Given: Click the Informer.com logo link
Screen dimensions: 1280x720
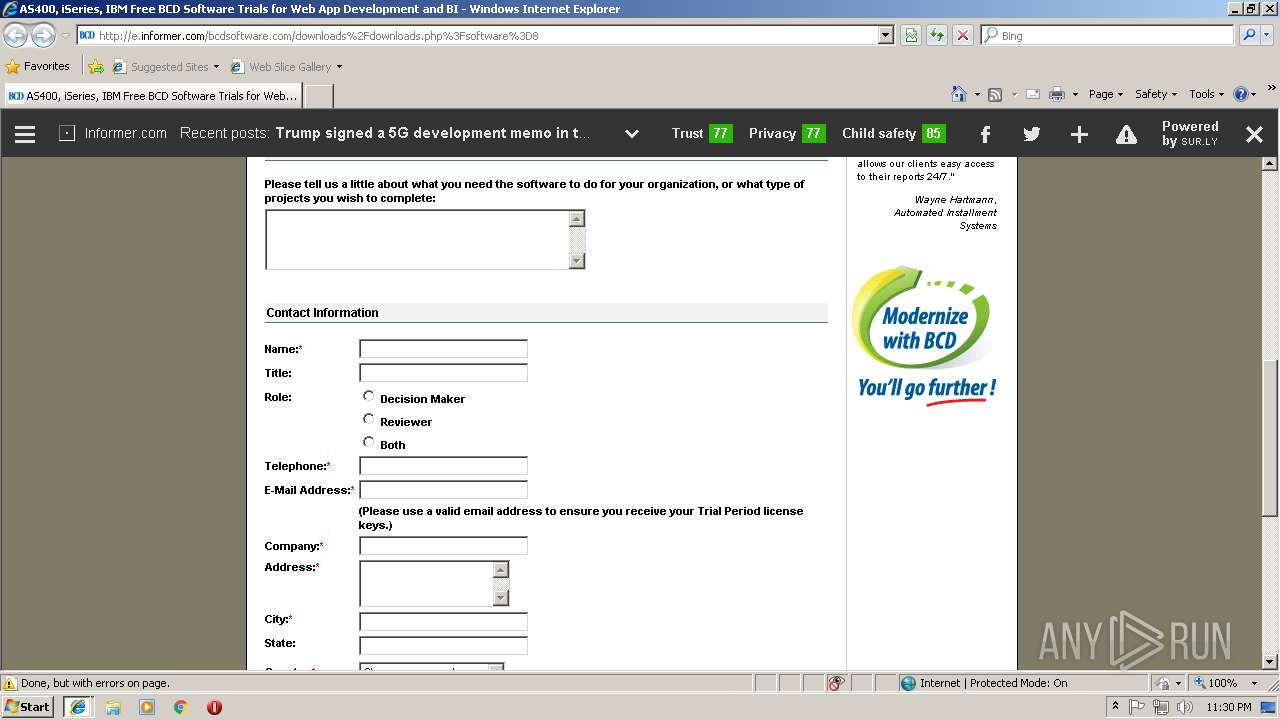Looking at the screenshot, I should click(113, 133).
